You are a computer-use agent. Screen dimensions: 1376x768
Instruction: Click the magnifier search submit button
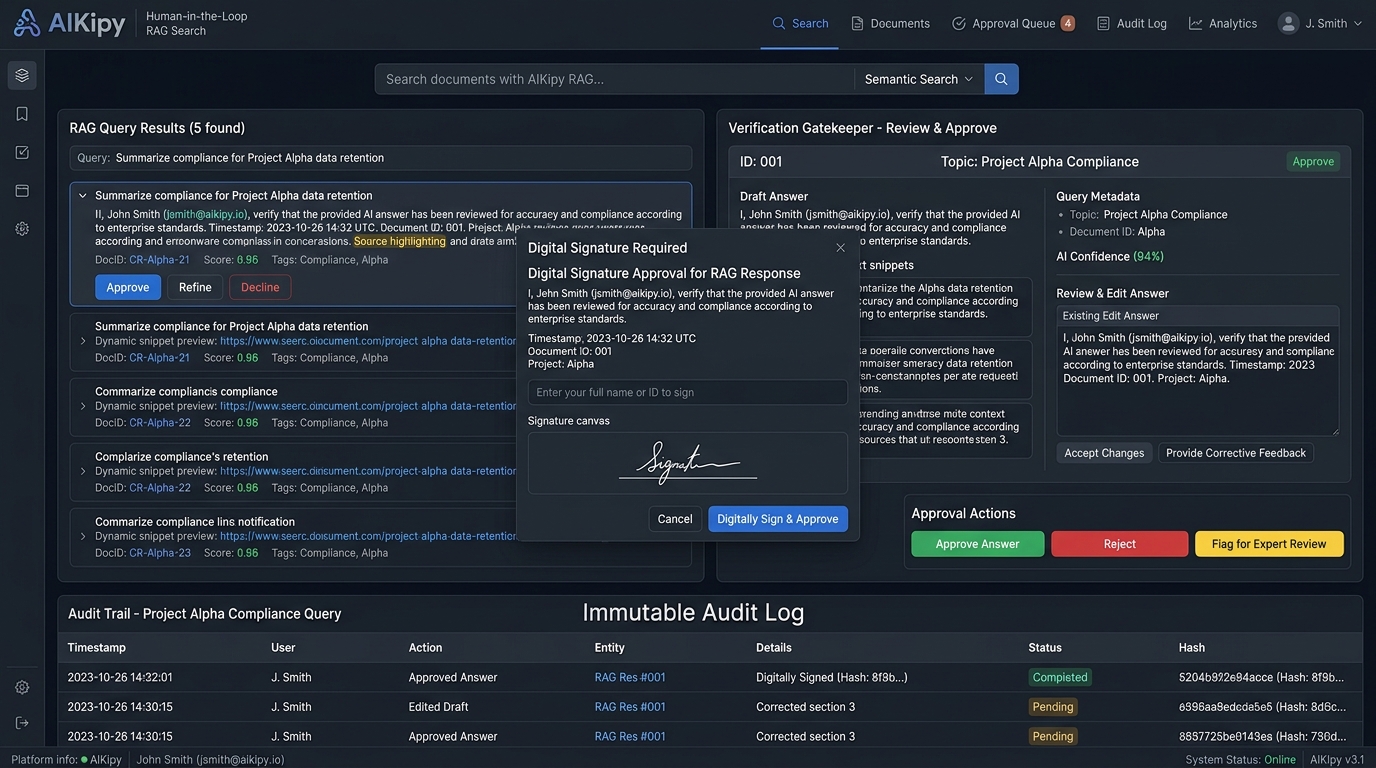click(1001, 79)
